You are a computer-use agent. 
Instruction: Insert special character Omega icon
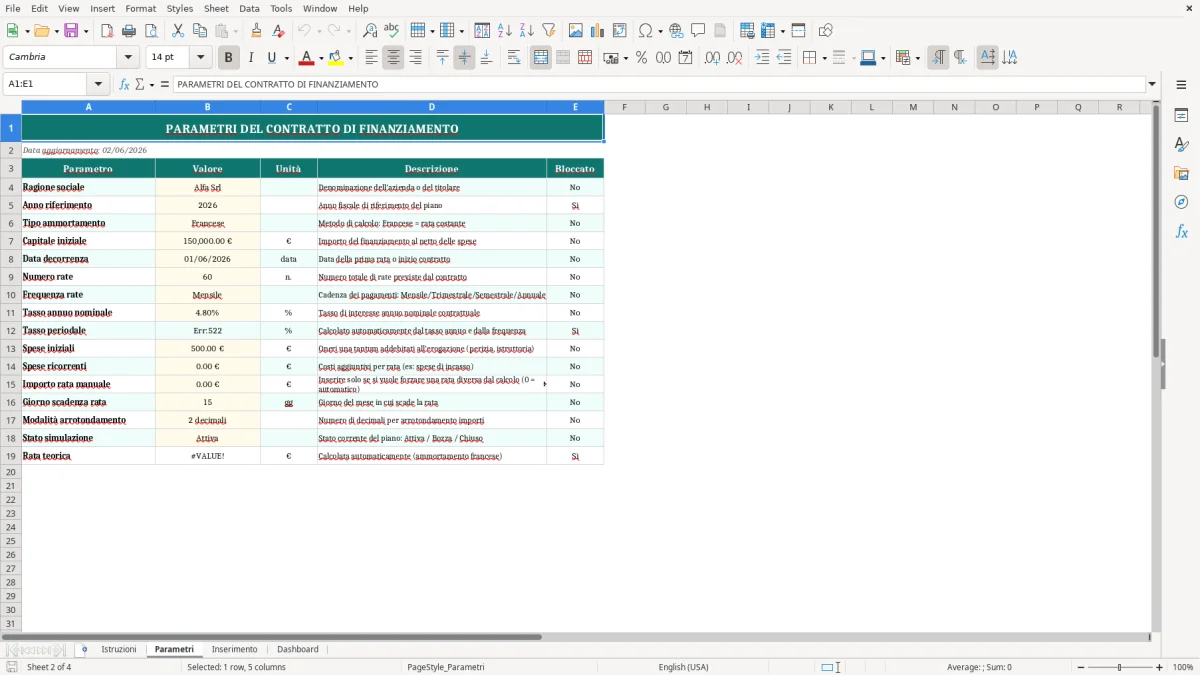pos(645,31)
